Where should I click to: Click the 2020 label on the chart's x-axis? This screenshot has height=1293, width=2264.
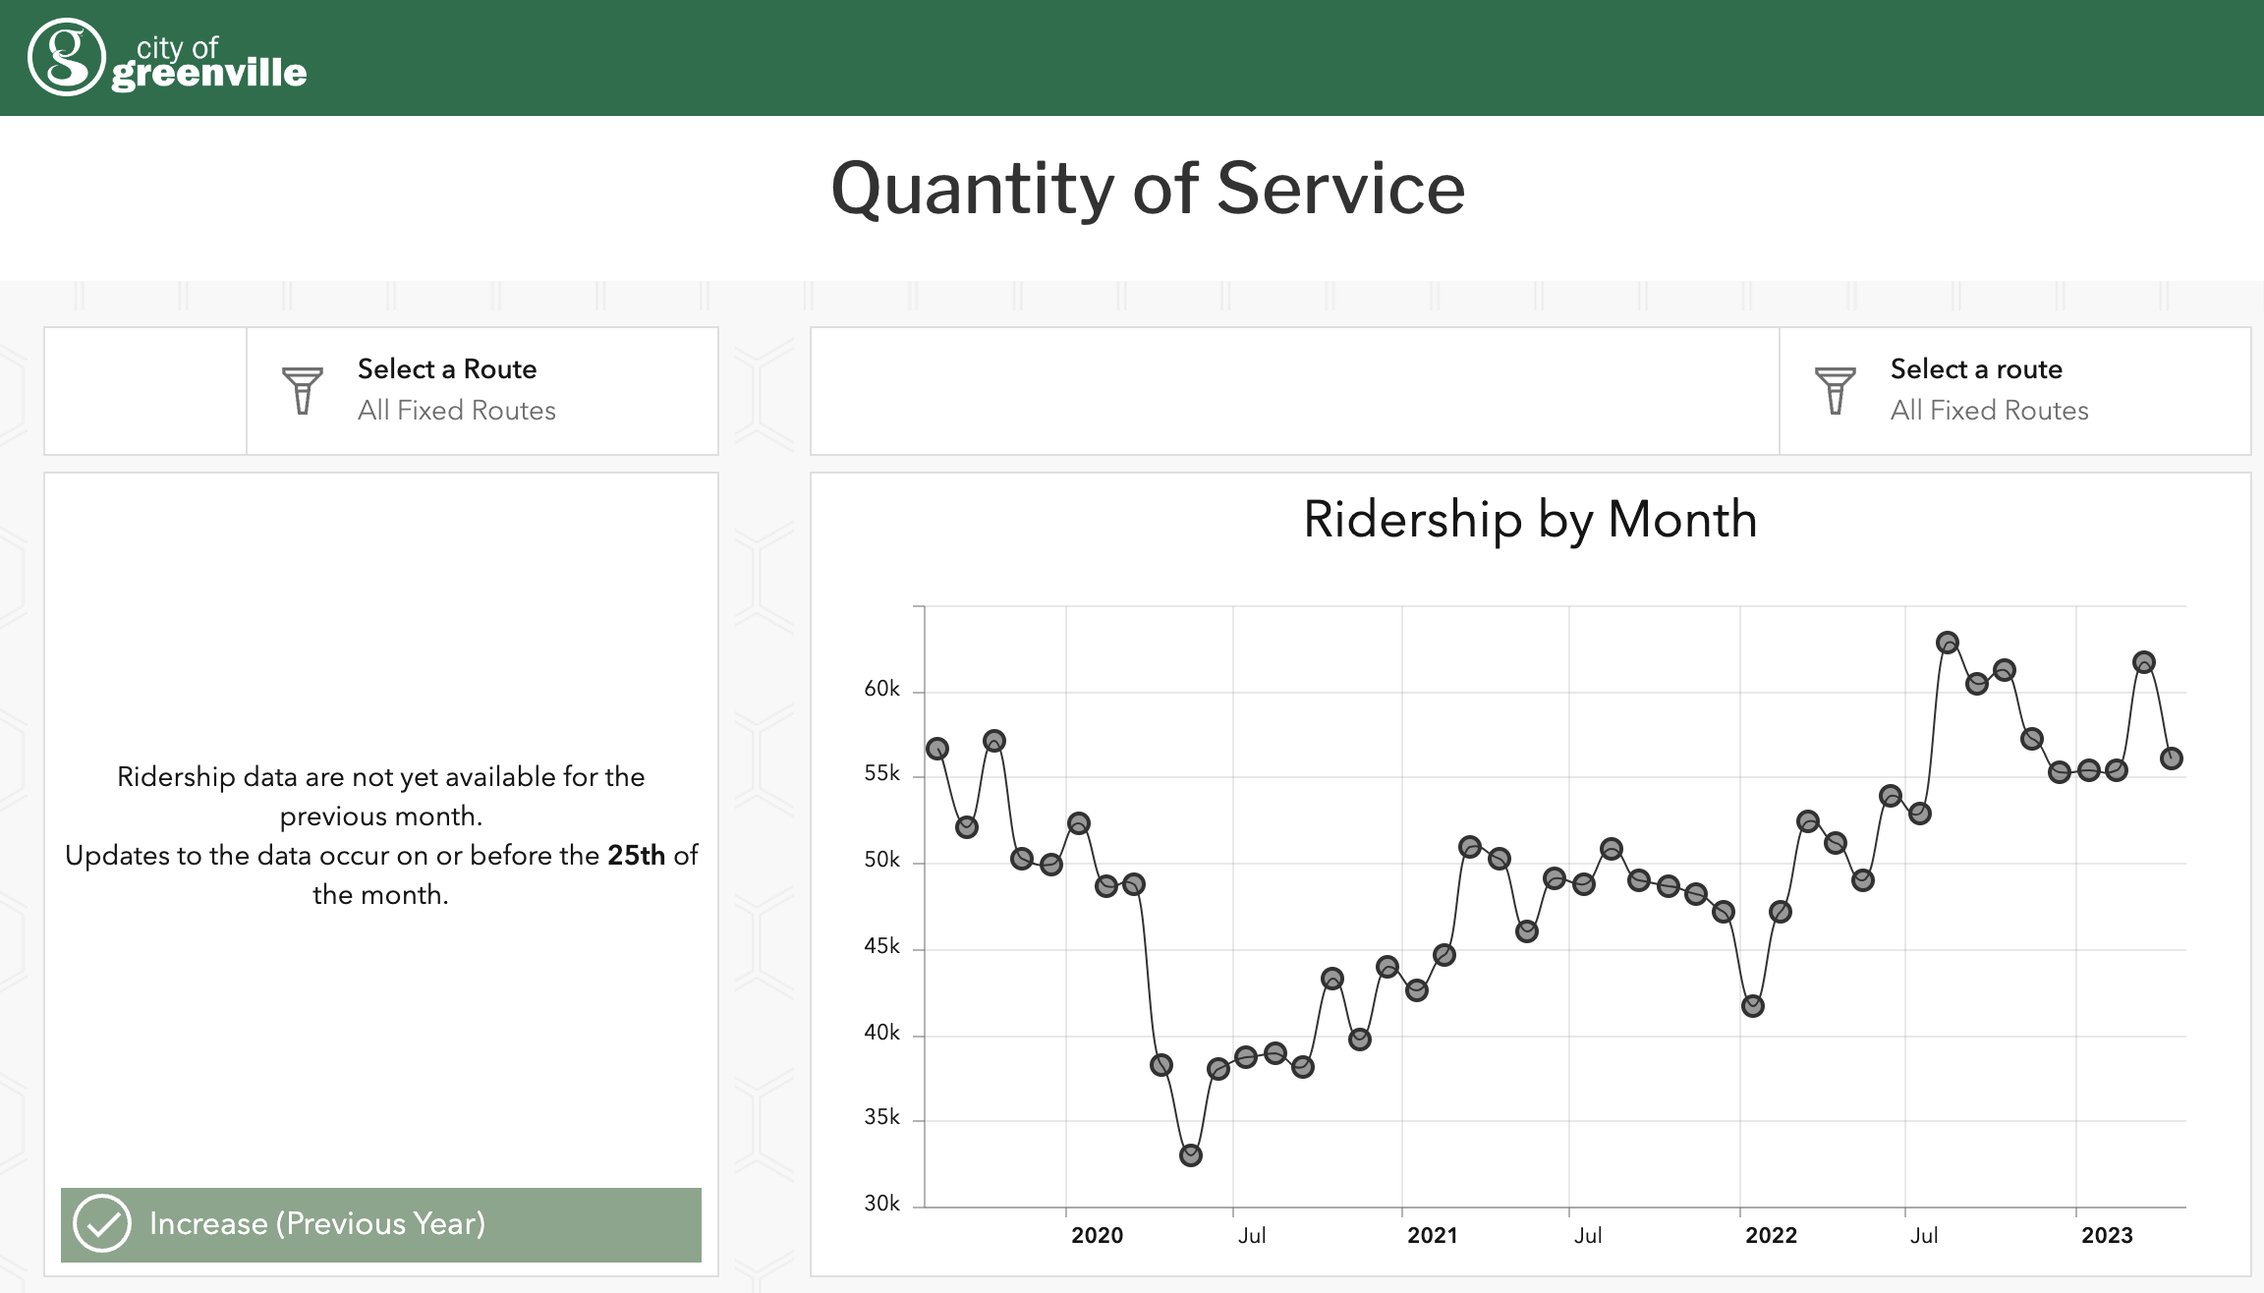[1096, 1235]
